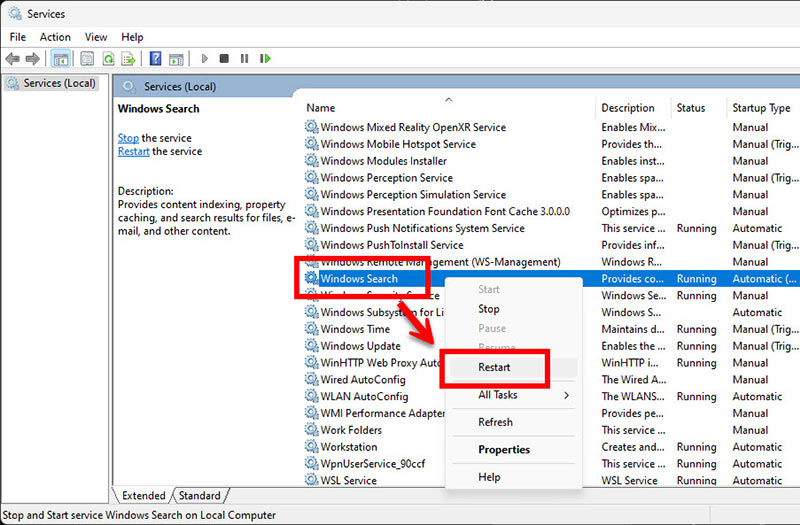This screenshot has width=800, height=525.
Task: Click gear icon of Windows Mobile Hotspot Service
Action: 311,143
